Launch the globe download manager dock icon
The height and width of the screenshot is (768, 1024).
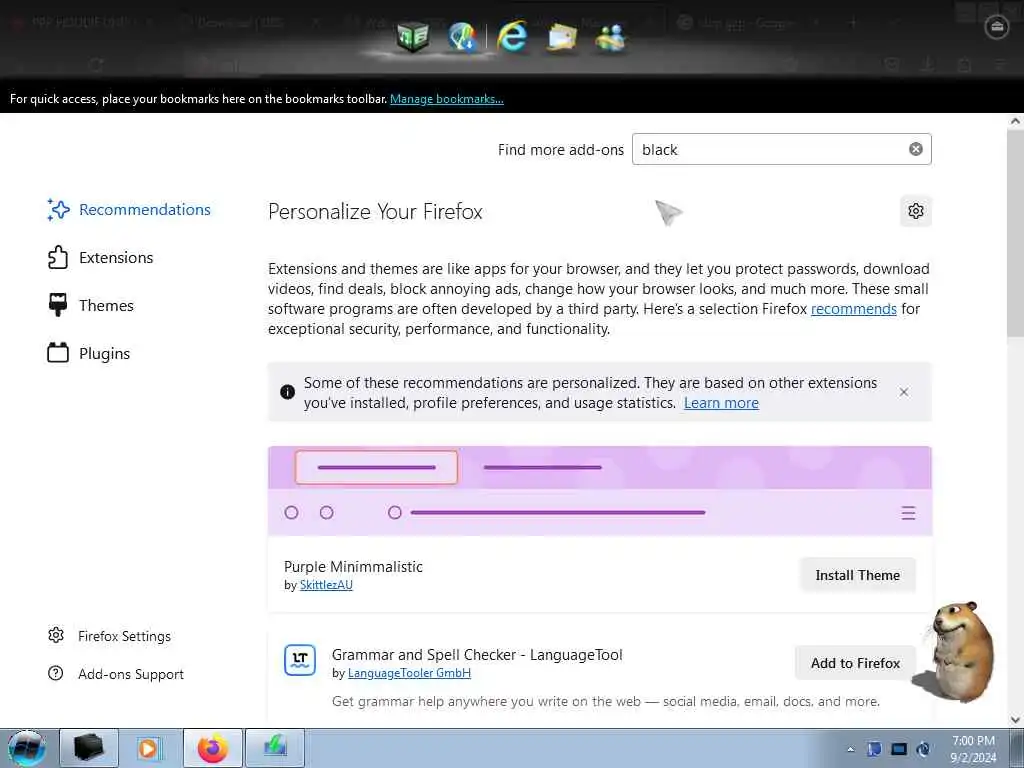click(462, 36)
